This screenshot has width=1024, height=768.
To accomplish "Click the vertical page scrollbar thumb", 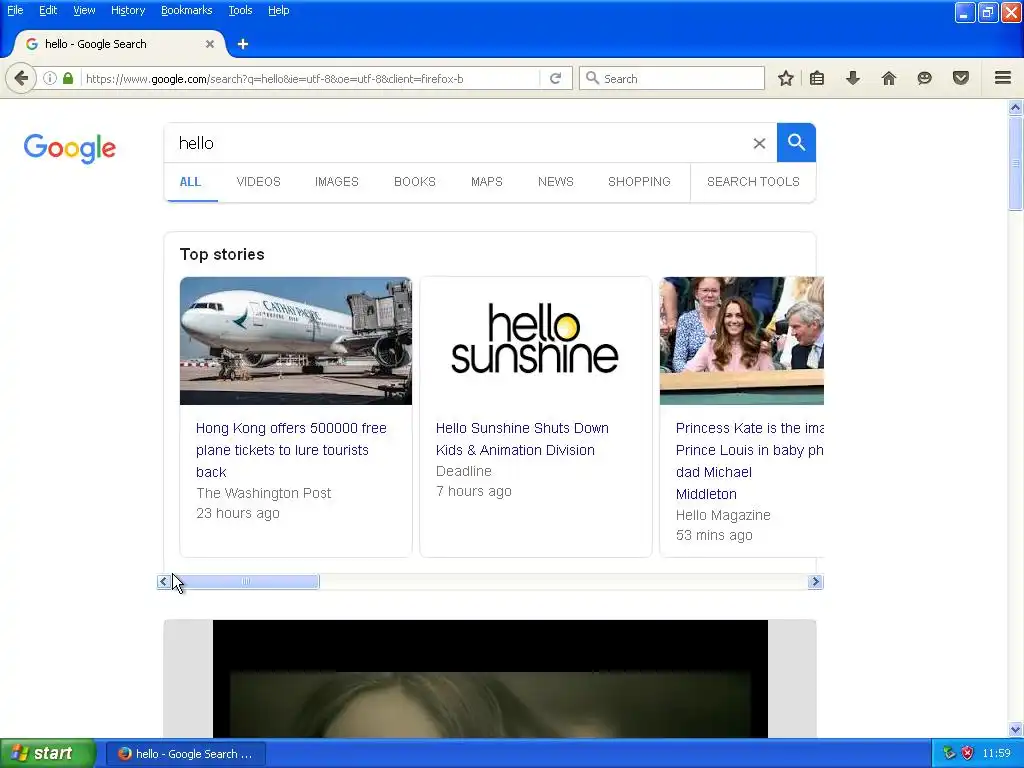I will pyautogui.click(x=1016, y=163).
